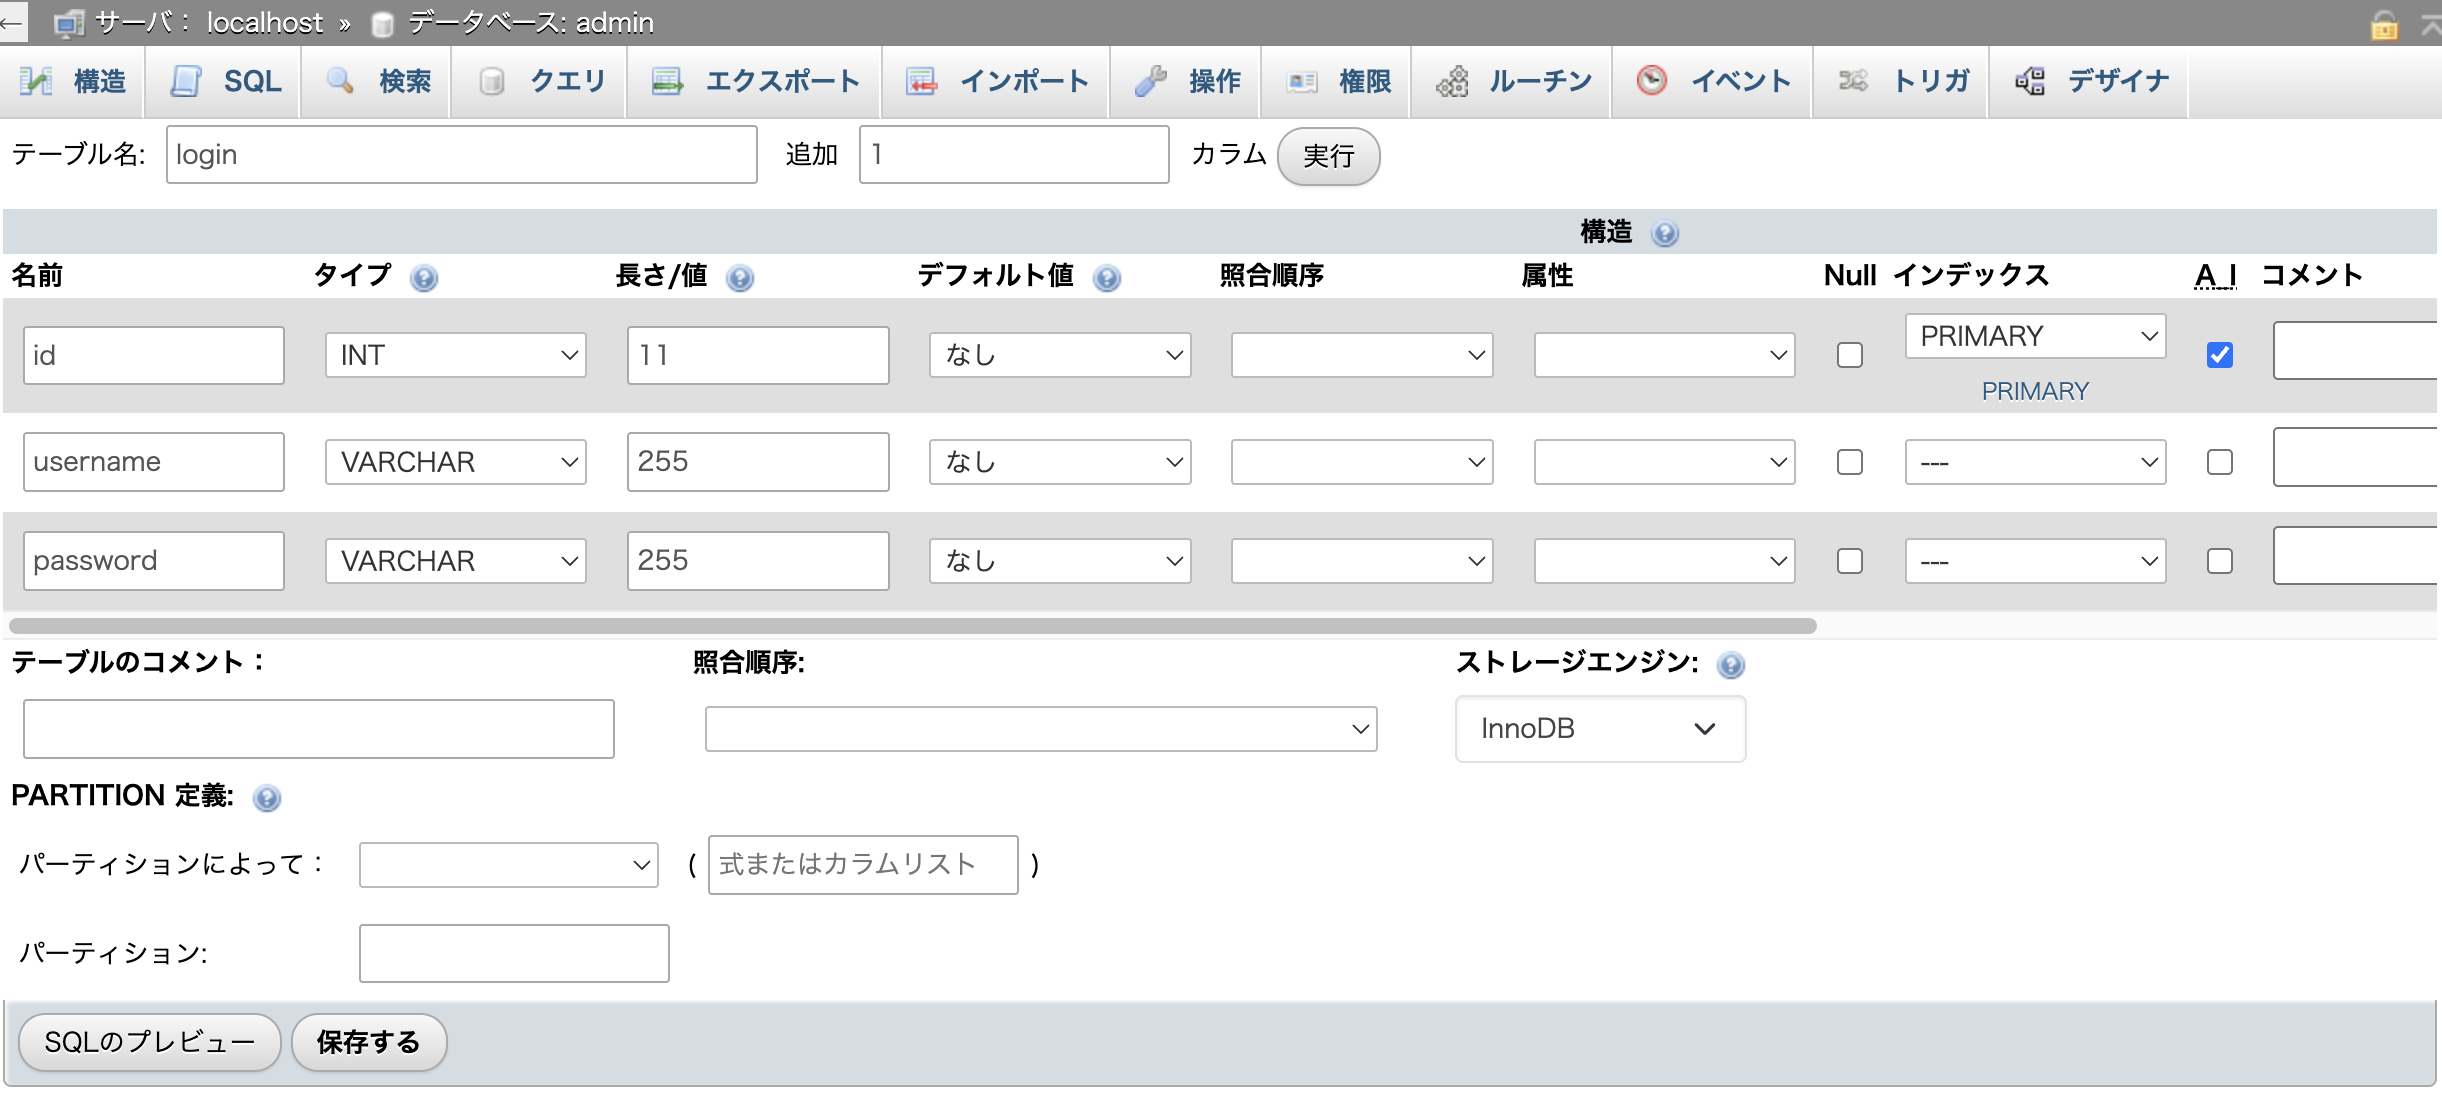Screen dimensions: 2442x1106
Task: Open the ルーチン (Routines) section
Action: click(x=1510, y=82)
